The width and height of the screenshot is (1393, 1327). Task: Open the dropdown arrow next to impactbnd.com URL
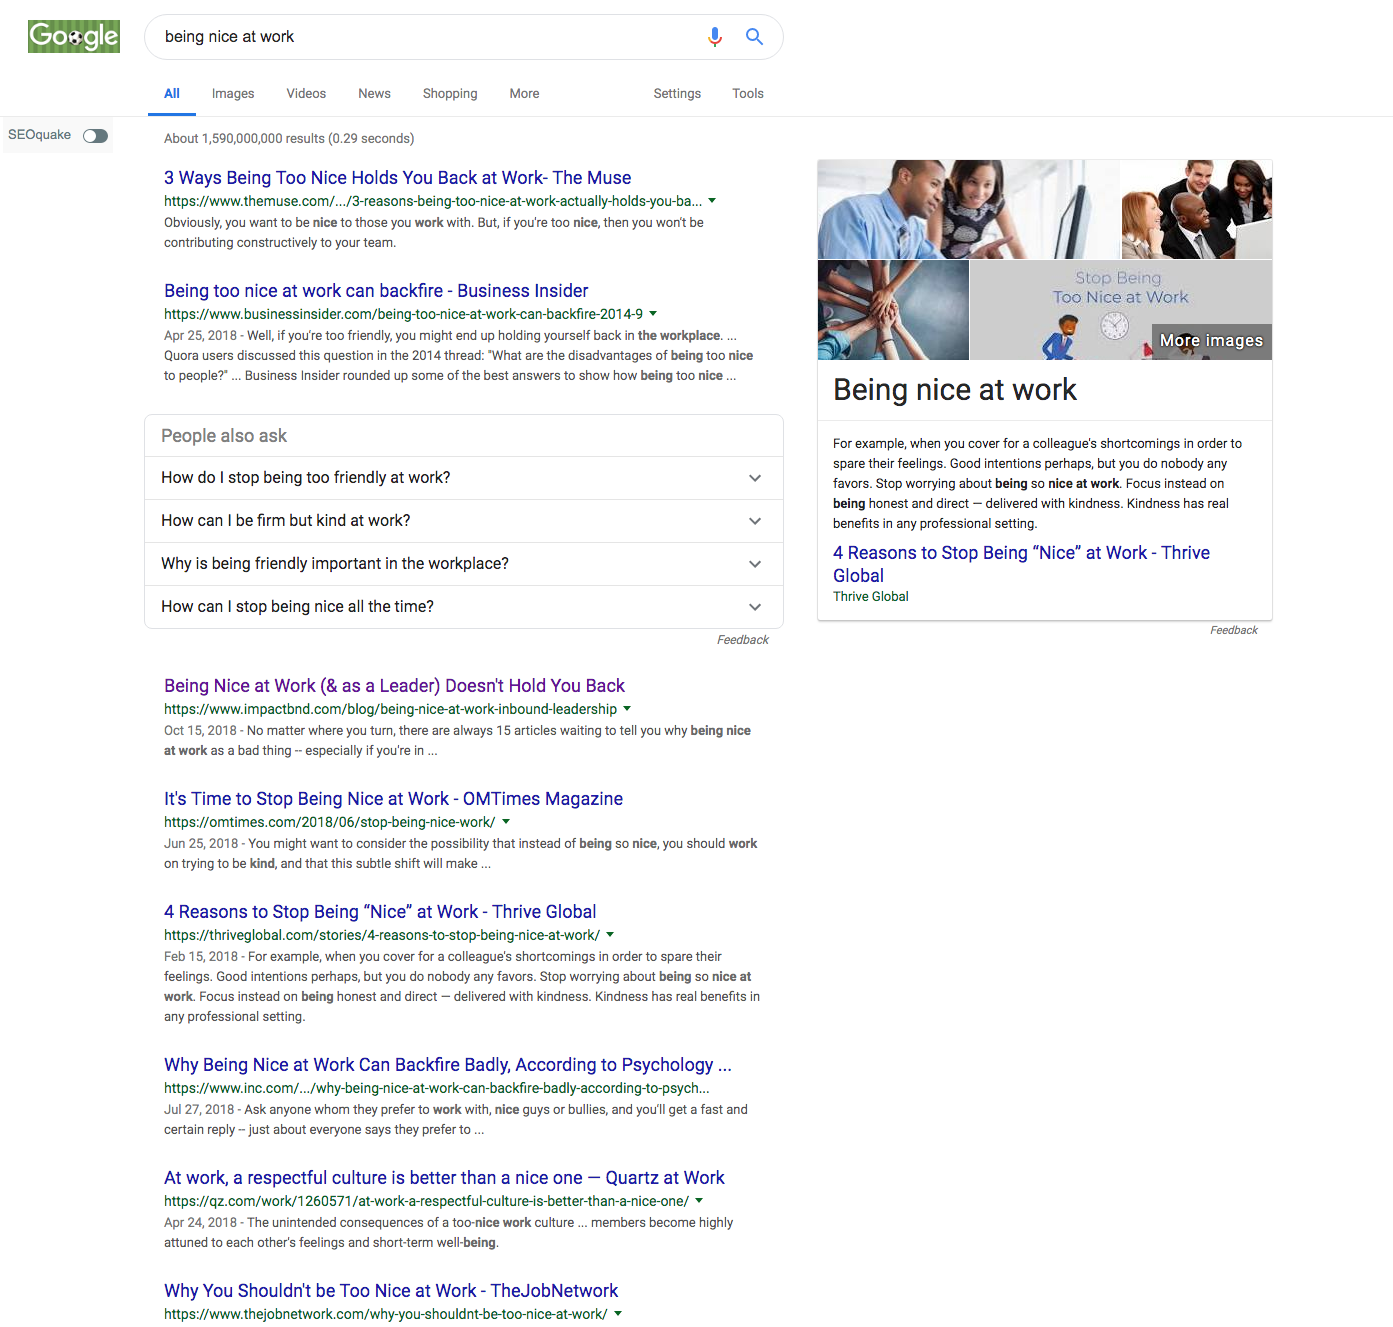click(627, 709)
